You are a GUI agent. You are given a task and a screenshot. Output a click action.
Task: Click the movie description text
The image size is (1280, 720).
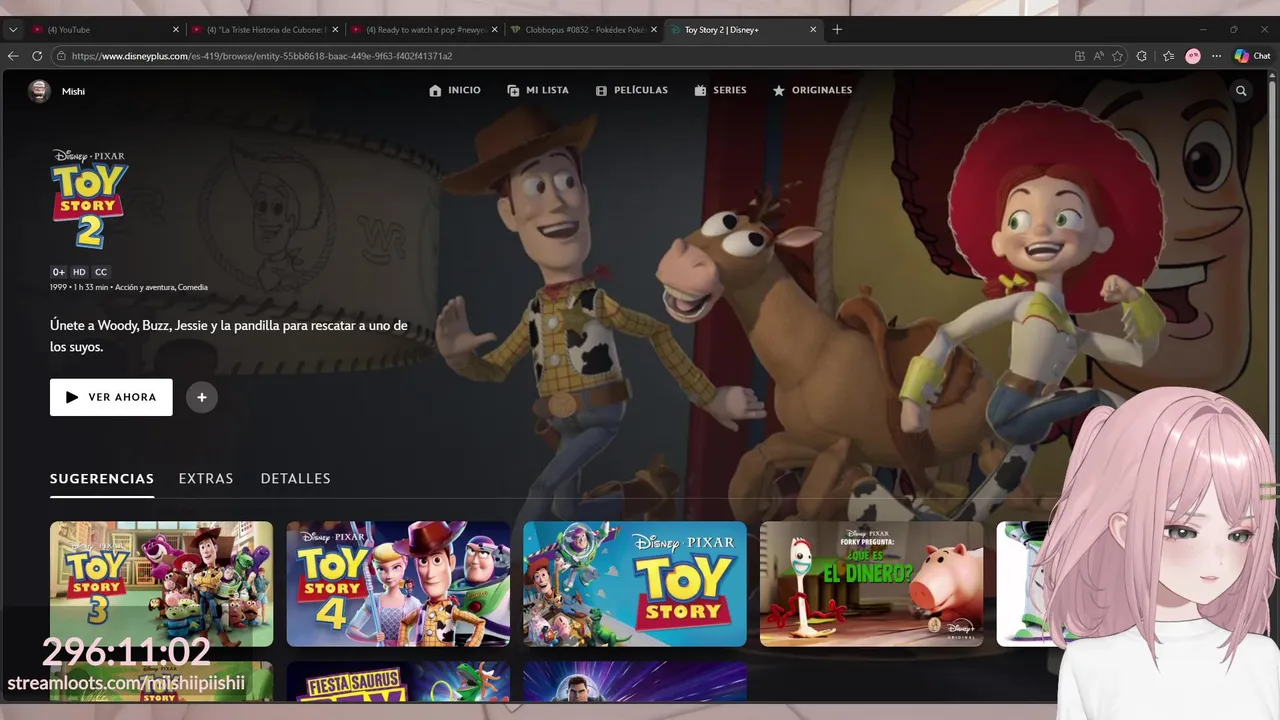click(229, 336)
